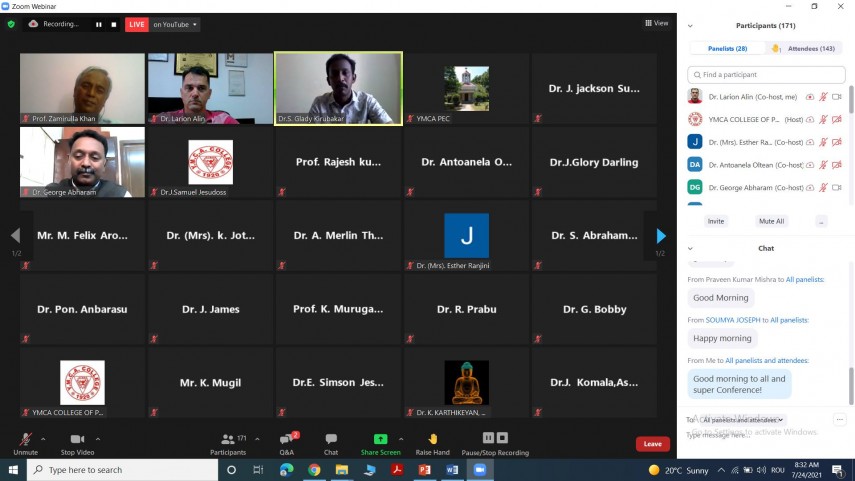This screenshot has height=481, width=855.
Task: Toggle camera for Dr. George Abharam row
Action: click(837, 188)
